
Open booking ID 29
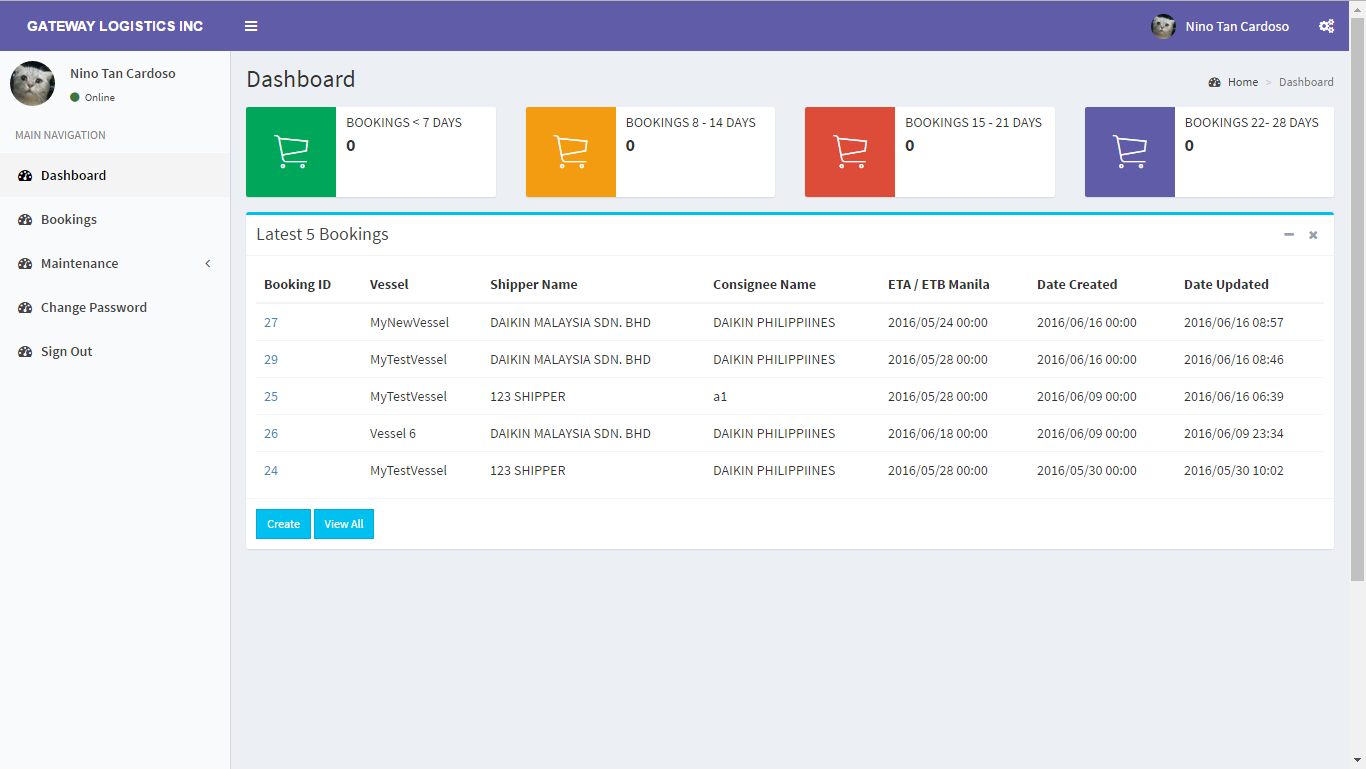pyautogui.click(x=271, y=359)
